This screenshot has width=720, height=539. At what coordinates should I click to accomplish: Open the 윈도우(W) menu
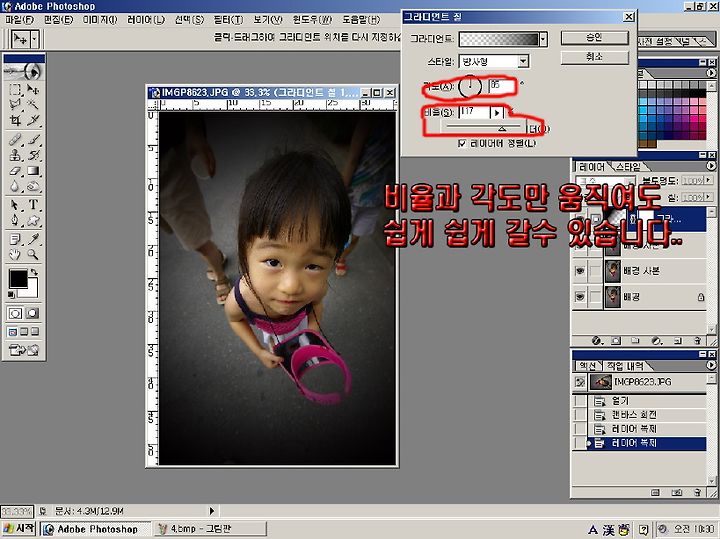click(312, 20)
